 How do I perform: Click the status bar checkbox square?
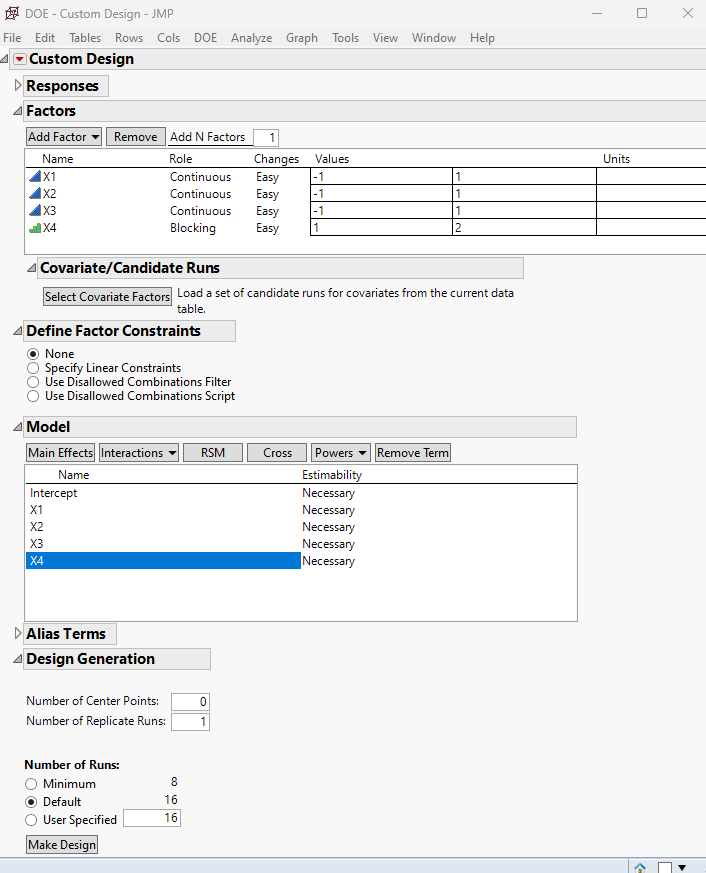tap(664, 867)
